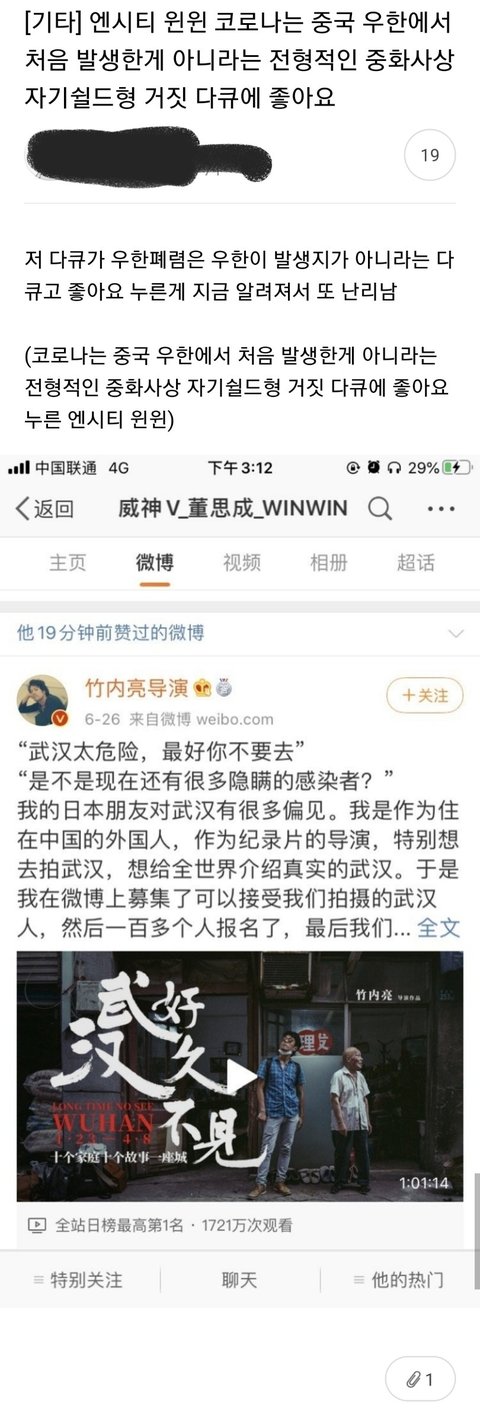Viewport: 480px width, 1427px height.
Task: Tap the 19 comment count bubble
Action: (x=429, y=155)
